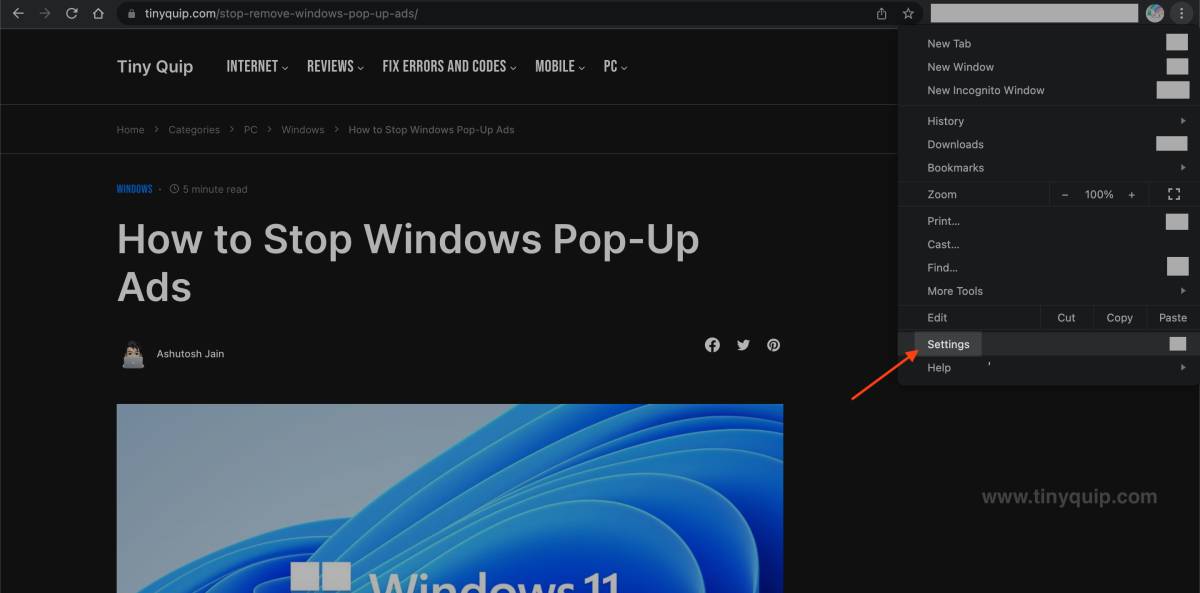Screen dimensions: 1200x593
Task: Open the home page icon
Action: 97,14
